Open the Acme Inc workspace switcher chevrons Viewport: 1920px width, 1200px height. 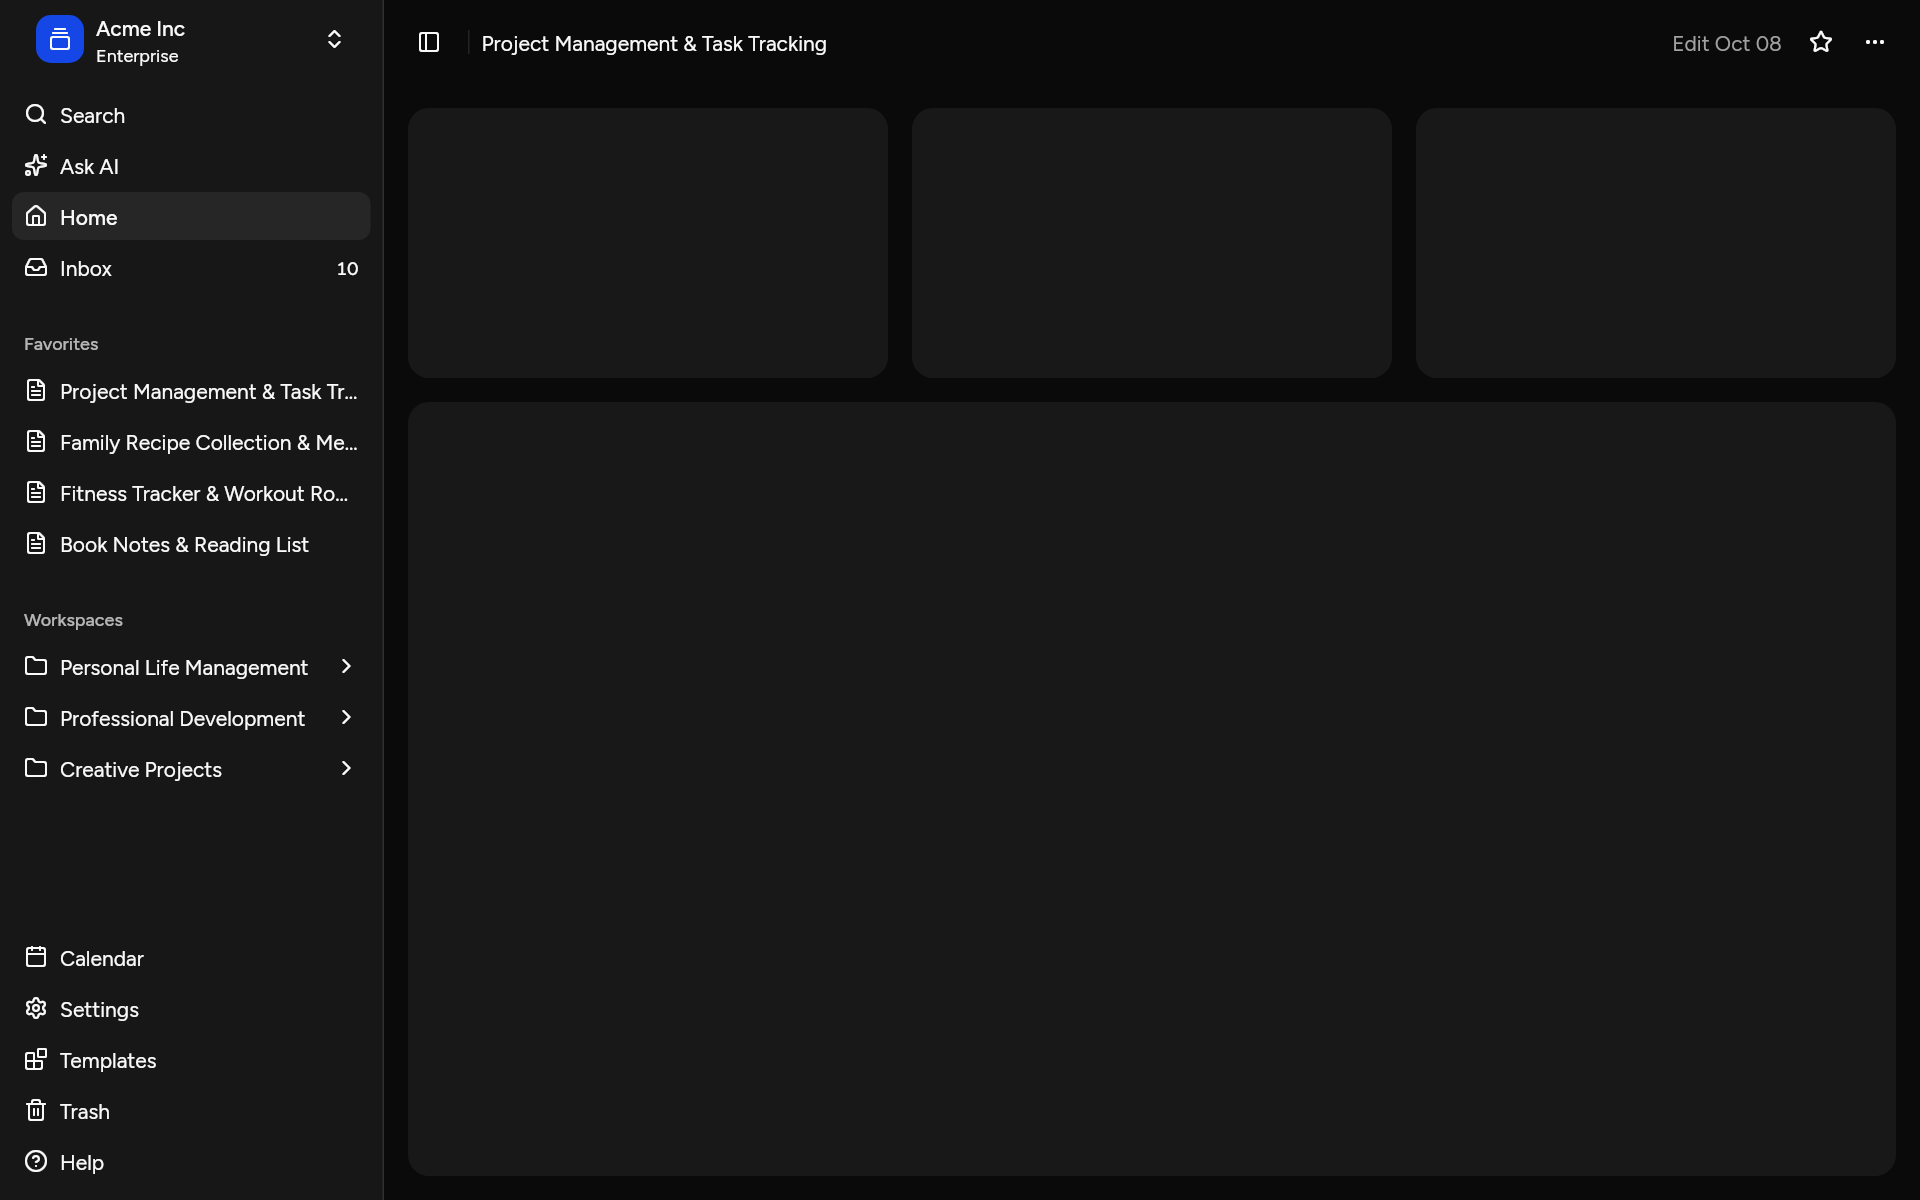click(x=334, y=40)
